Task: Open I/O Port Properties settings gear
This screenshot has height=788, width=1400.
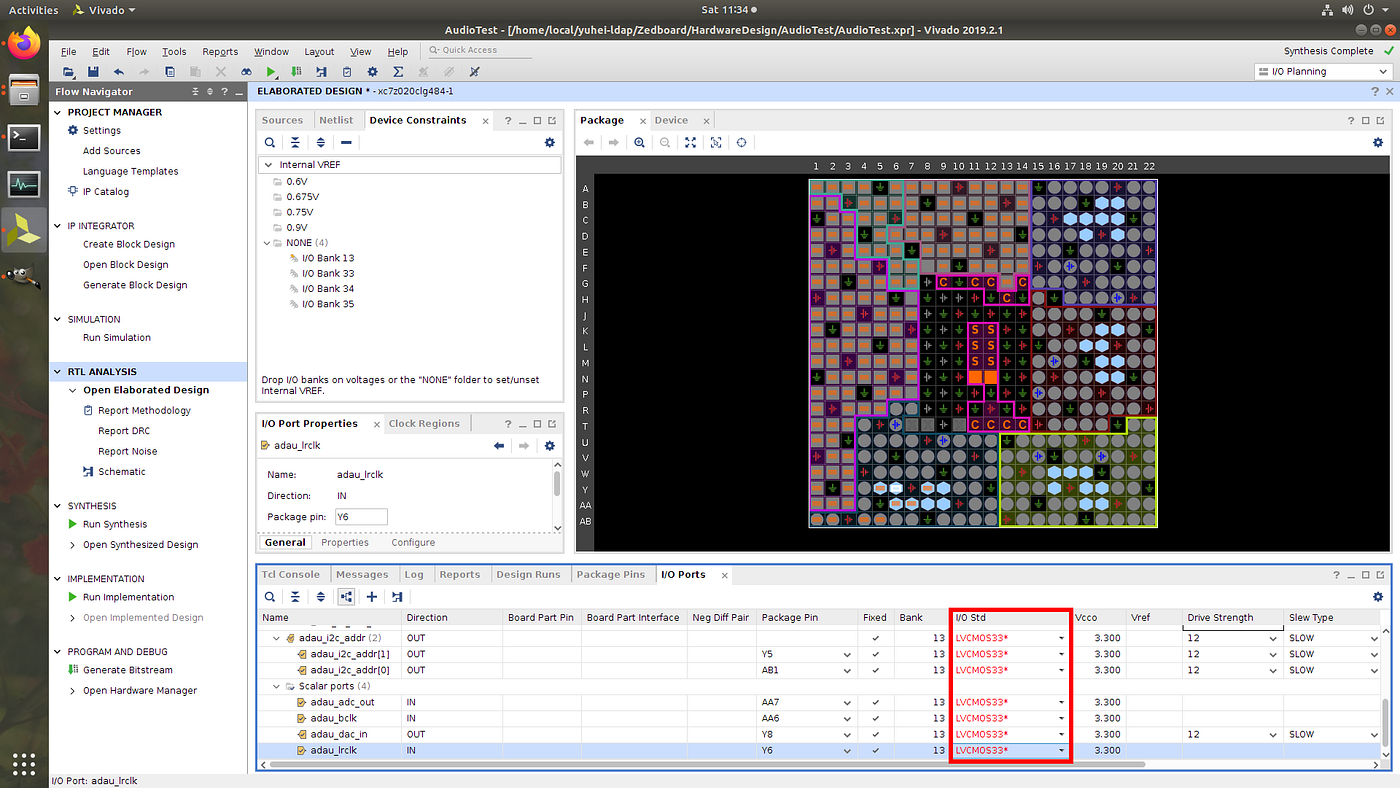Action: click(x=549, y=446)
